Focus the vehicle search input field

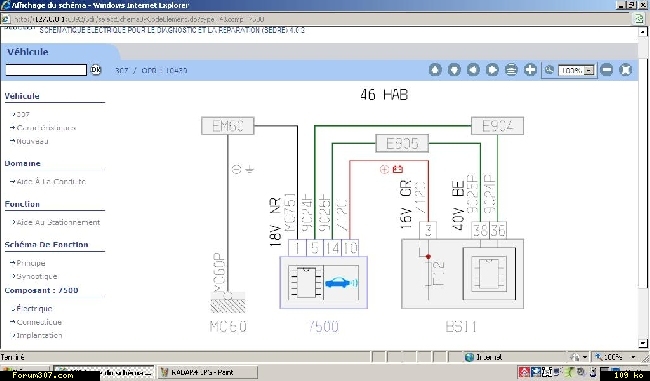point(46,70)
